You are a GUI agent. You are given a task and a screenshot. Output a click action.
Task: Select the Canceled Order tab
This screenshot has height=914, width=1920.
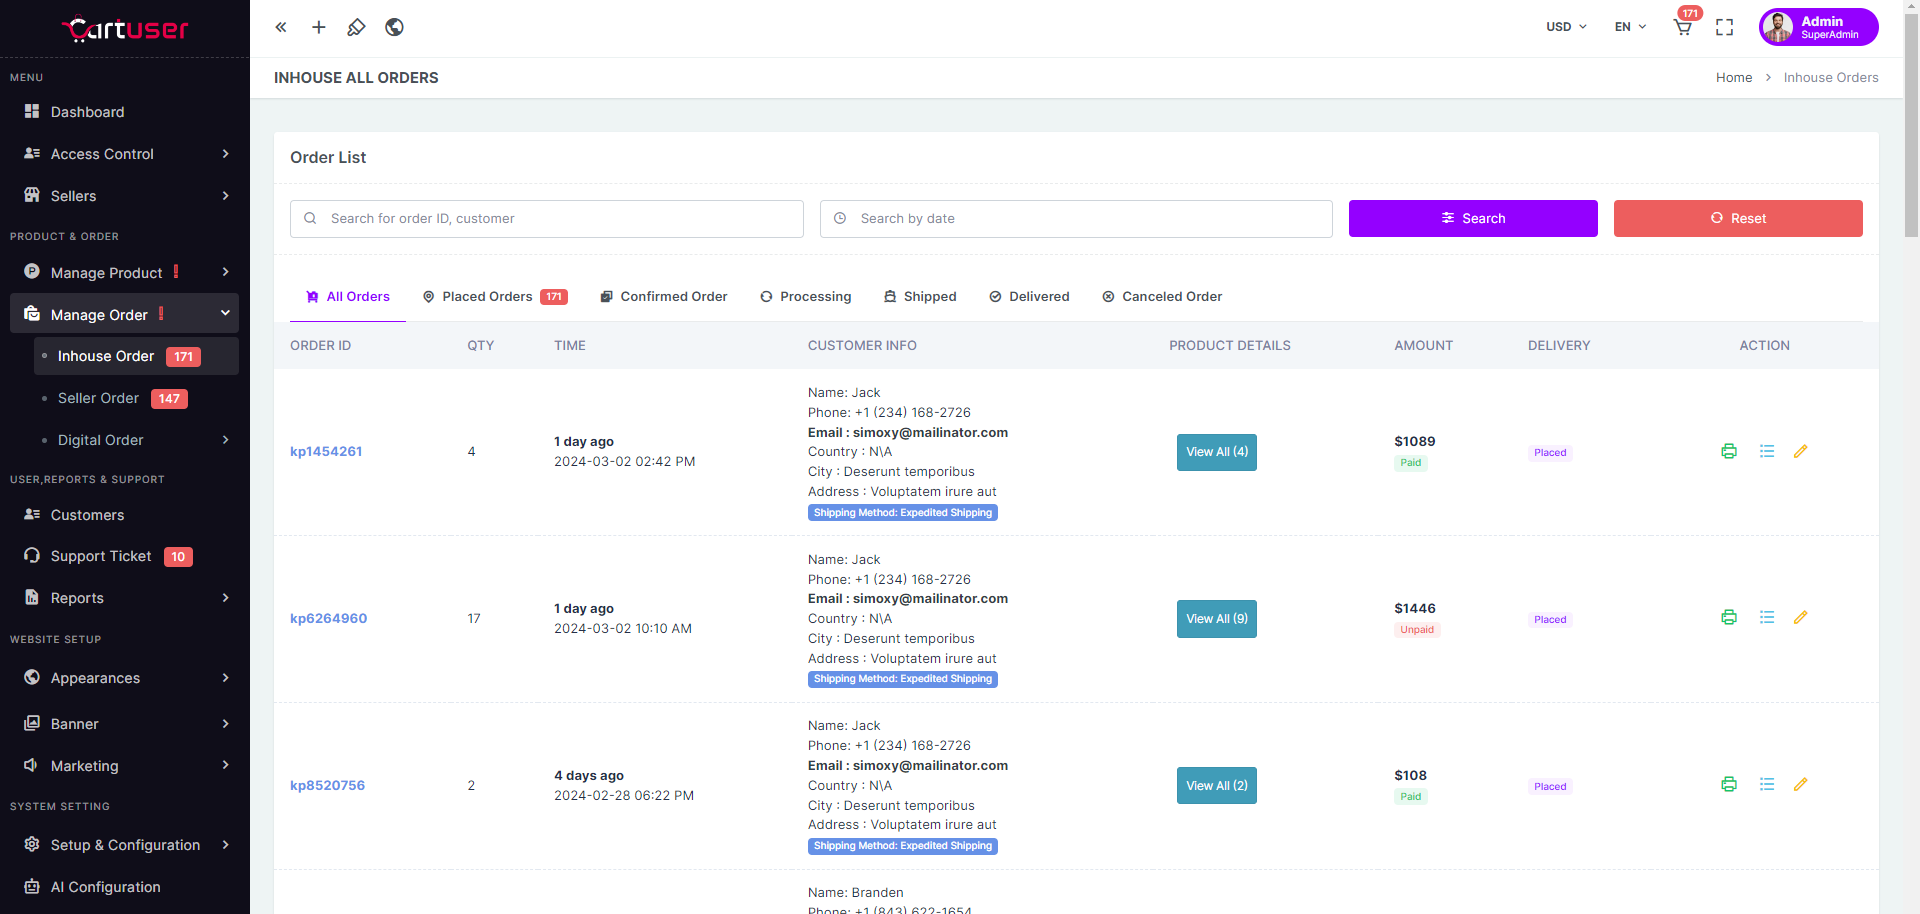(1162, 297)
